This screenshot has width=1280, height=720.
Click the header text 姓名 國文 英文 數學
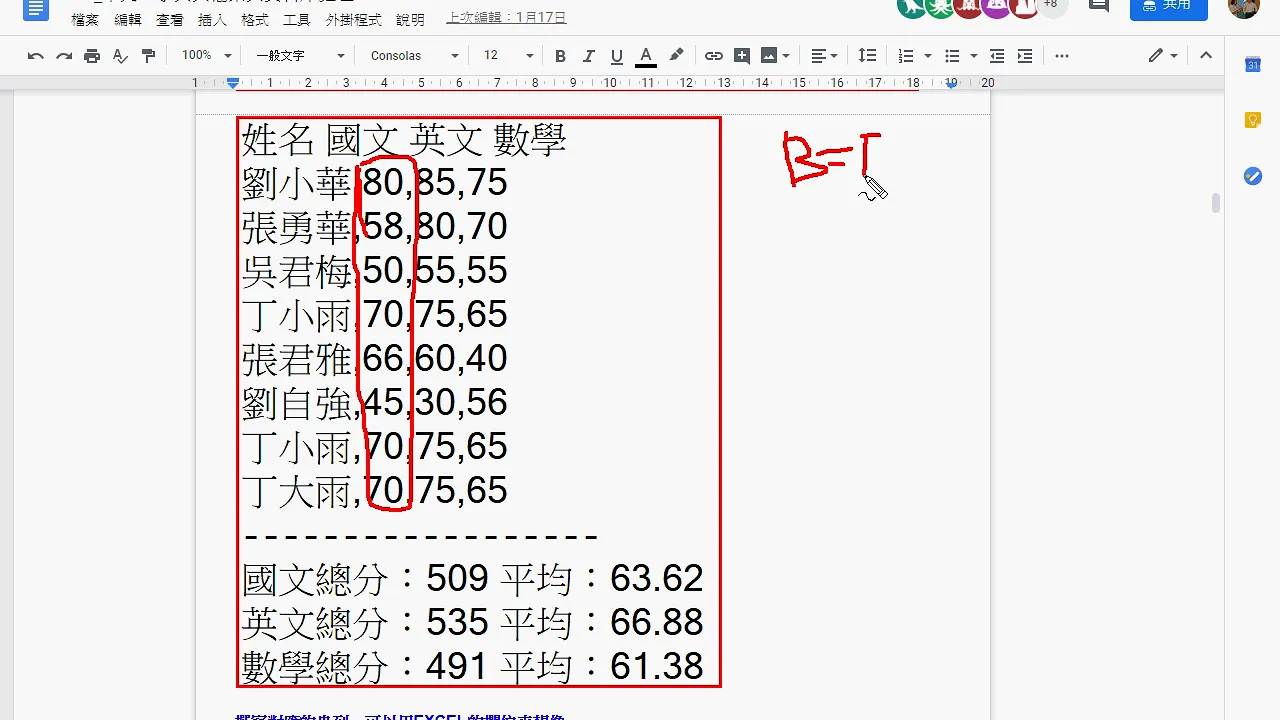(x=404, y=140)
